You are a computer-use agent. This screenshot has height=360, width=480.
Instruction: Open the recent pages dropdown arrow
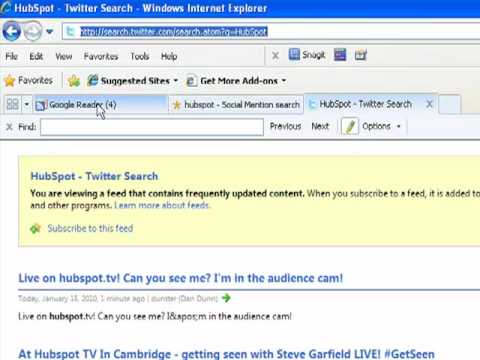point(50,32)
